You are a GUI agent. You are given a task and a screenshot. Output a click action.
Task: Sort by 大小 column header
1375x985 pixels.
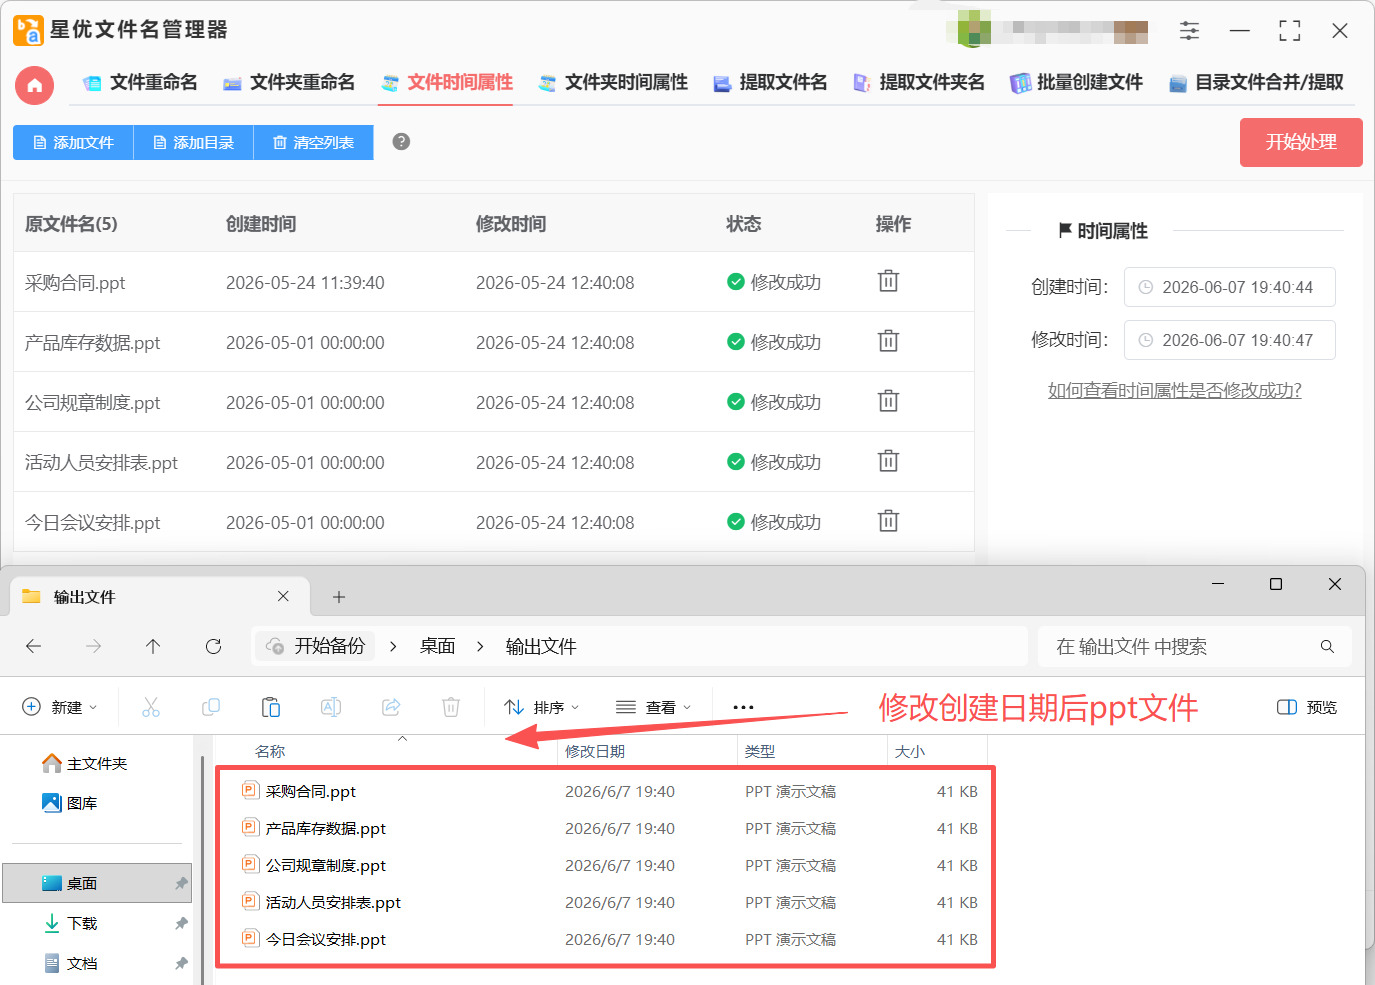point(910,751)
